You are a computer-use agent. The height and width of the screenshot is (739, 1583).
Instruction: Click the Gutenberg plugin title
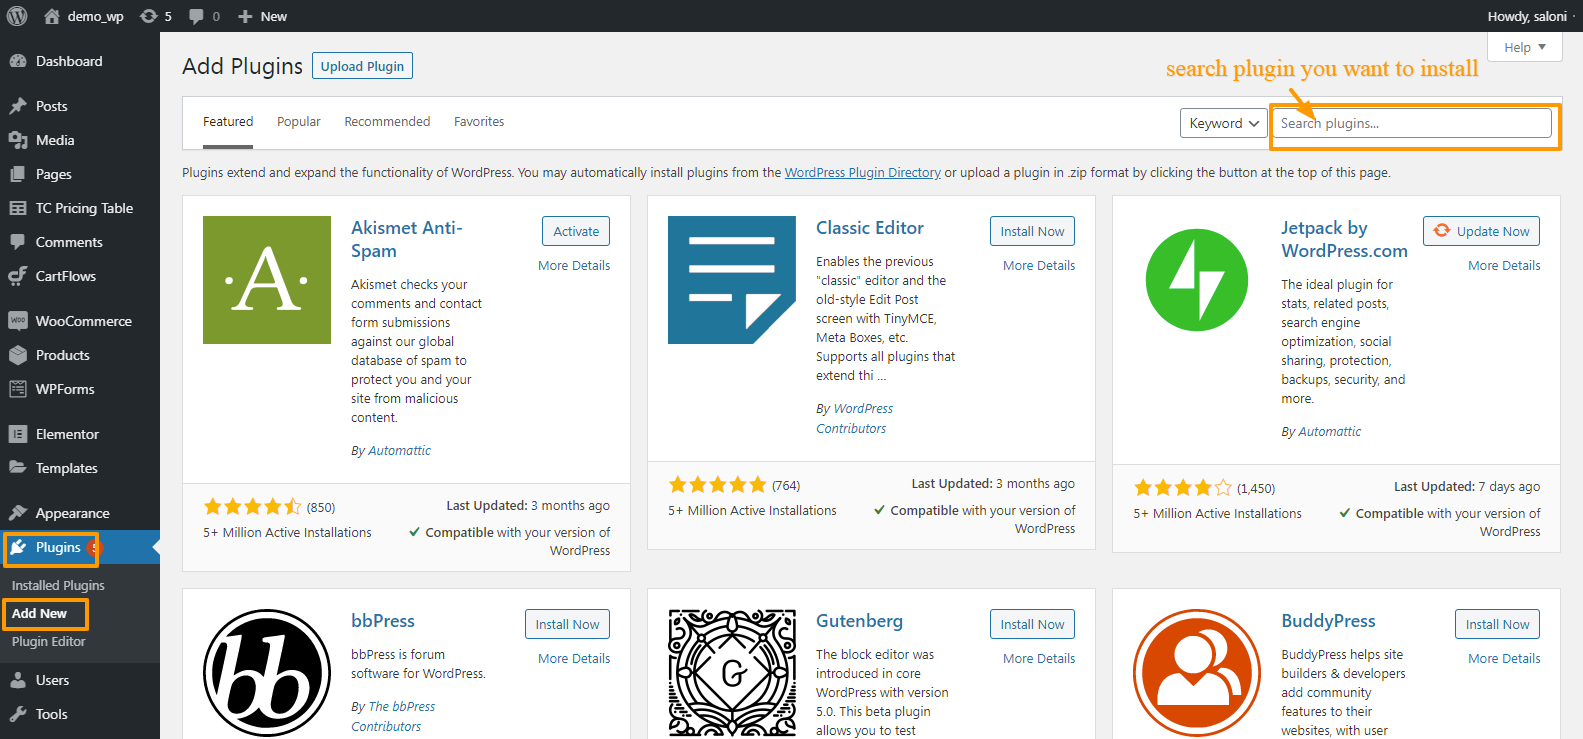tap(859, 621)
